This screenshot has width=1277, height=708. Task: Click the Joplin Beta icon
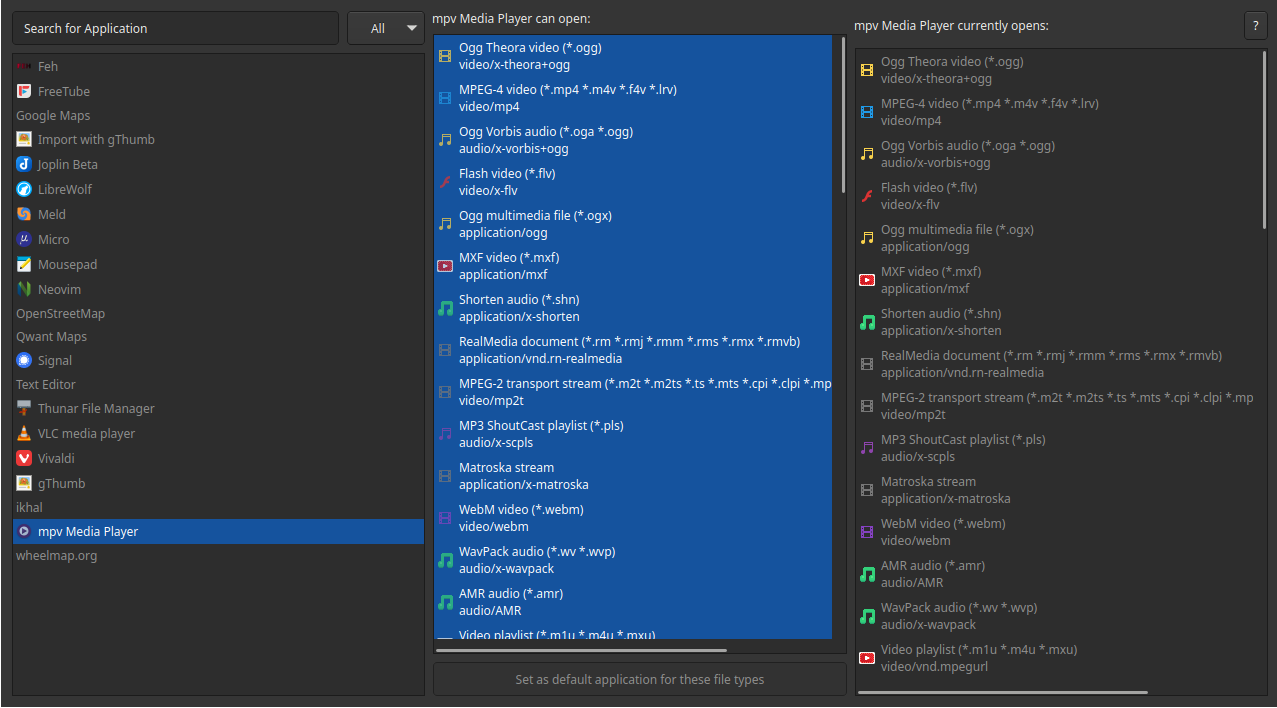(23, 164)
